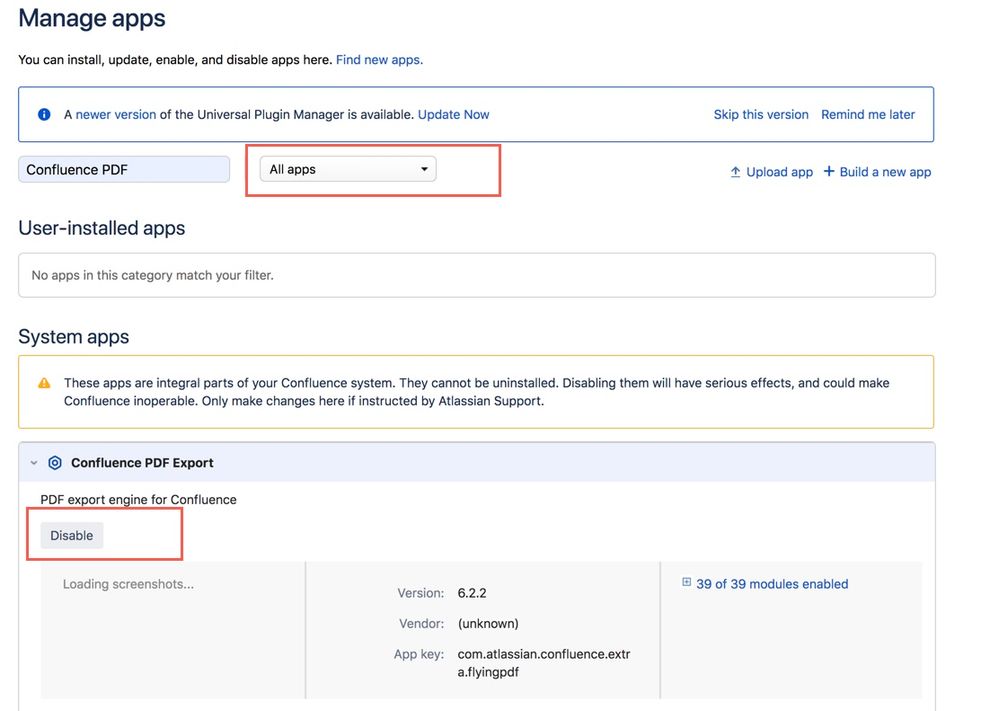999x711 pixels.
Task: Click the System apps heading
Action: click(73, 336)
